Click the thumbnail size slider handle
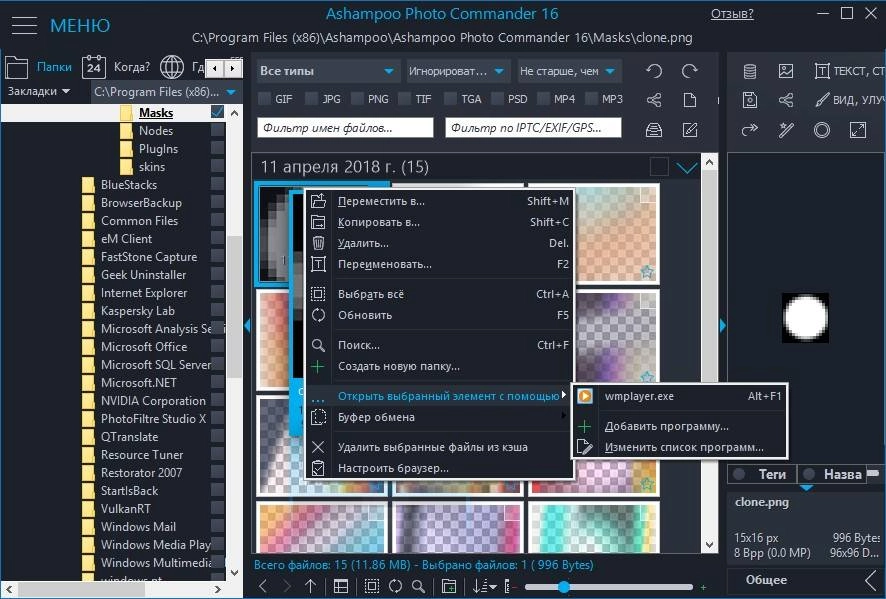Viewport: 886px width, 599px height. point(563,587)
